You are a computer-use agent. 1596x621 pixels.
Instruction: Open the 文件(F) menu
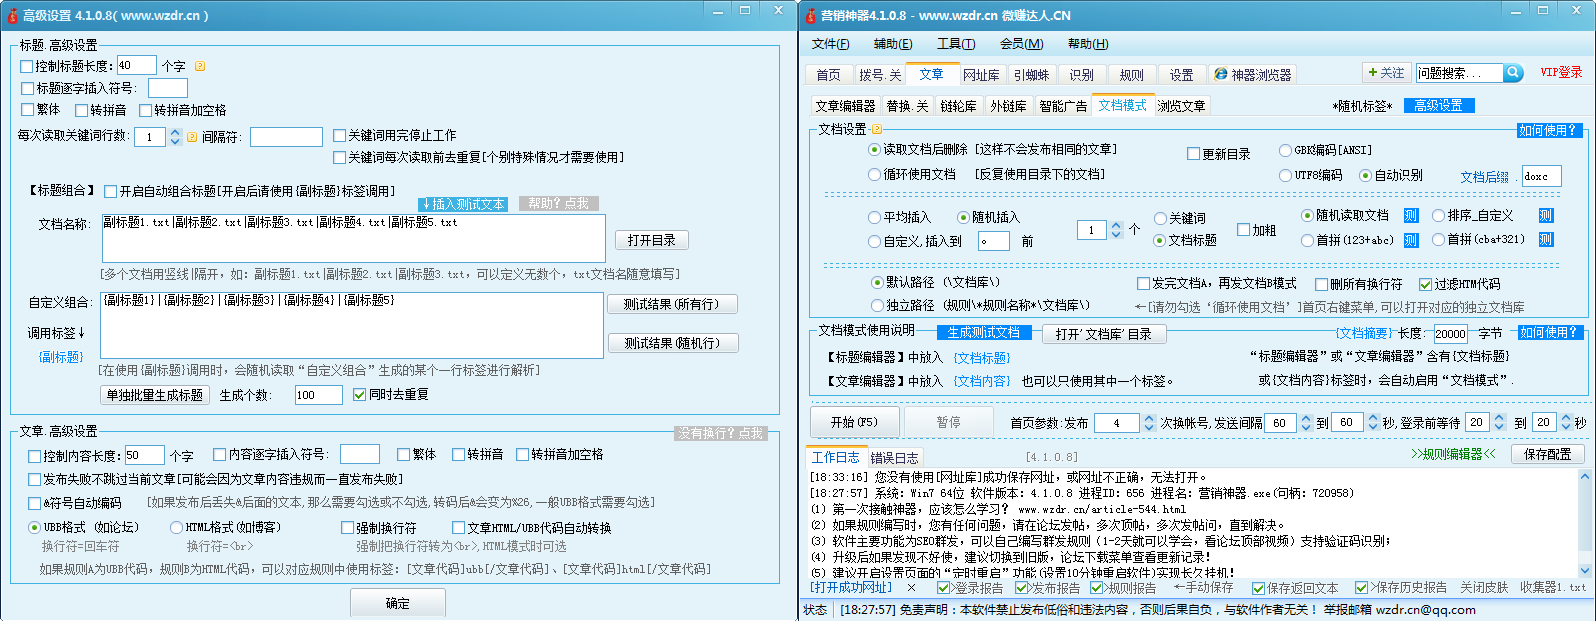[x=831, y=44]
